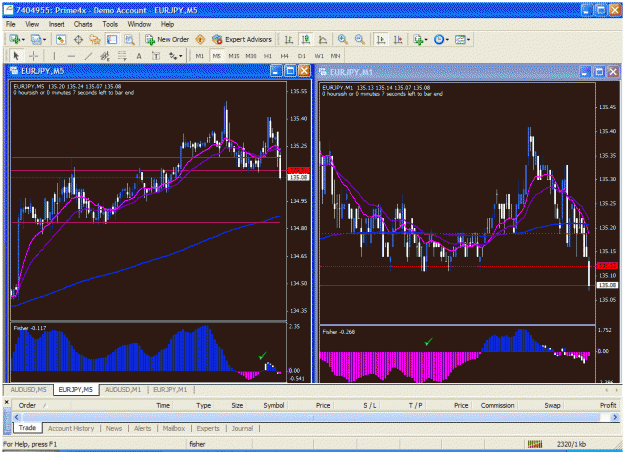625x452 pixels.
Task: Zoom out on the chart
Action: point(359,39)
